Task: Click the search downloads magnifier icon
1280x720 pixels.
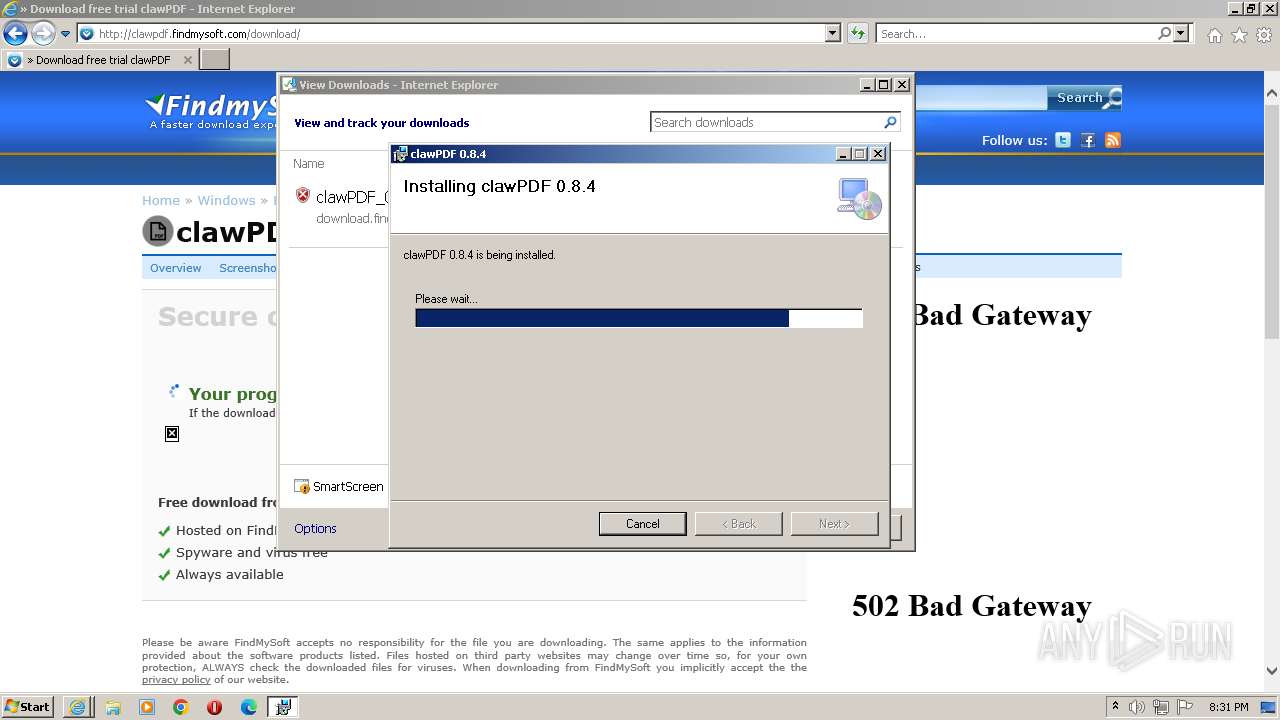Action: (x=890, y=122)
